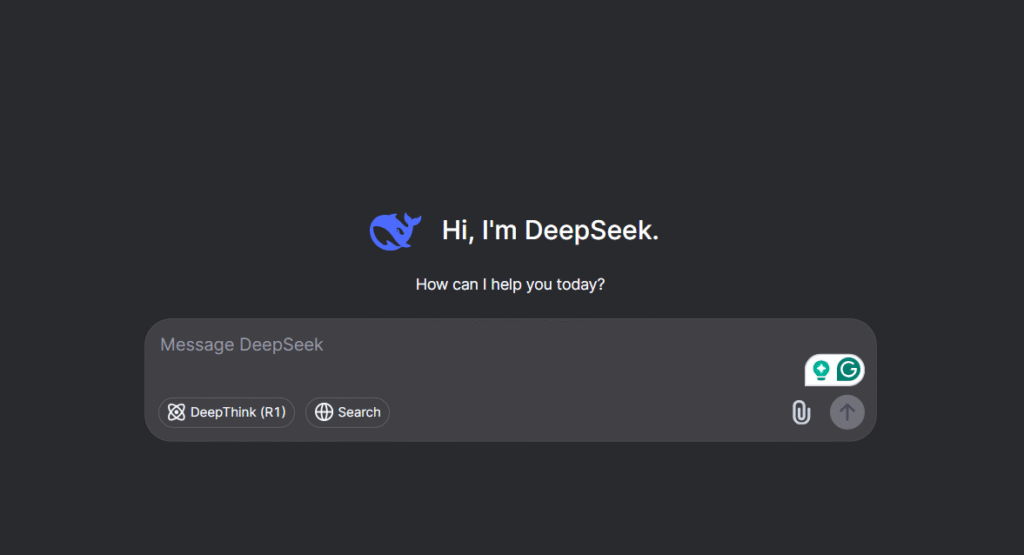This screenshot has width=1024, height=555.
Task: Click the "DeepThink (R1)" label text
Action: coord(238,413)
